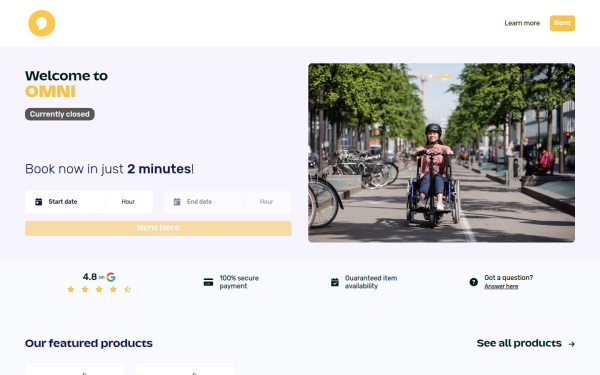Screen dimensions: 600x375
Task: Click the Rent here button
Action: pyautogui.click(x=158, y=228)
